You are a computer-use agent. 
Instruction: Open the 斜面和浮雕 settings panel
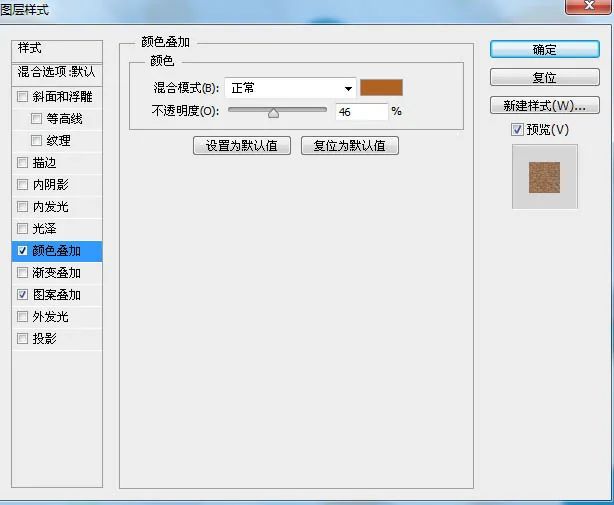tap(63, 97)
